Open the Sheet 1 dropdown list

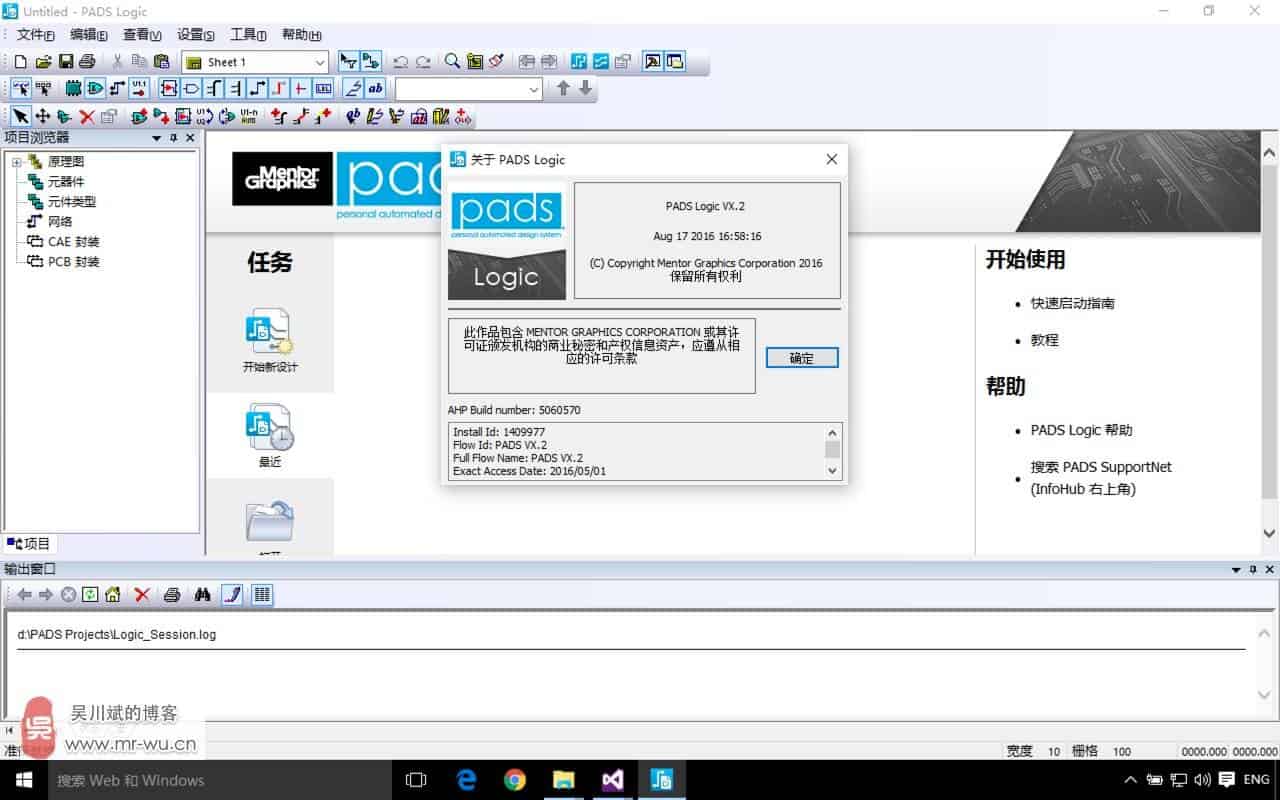click(x=320, y=62)
